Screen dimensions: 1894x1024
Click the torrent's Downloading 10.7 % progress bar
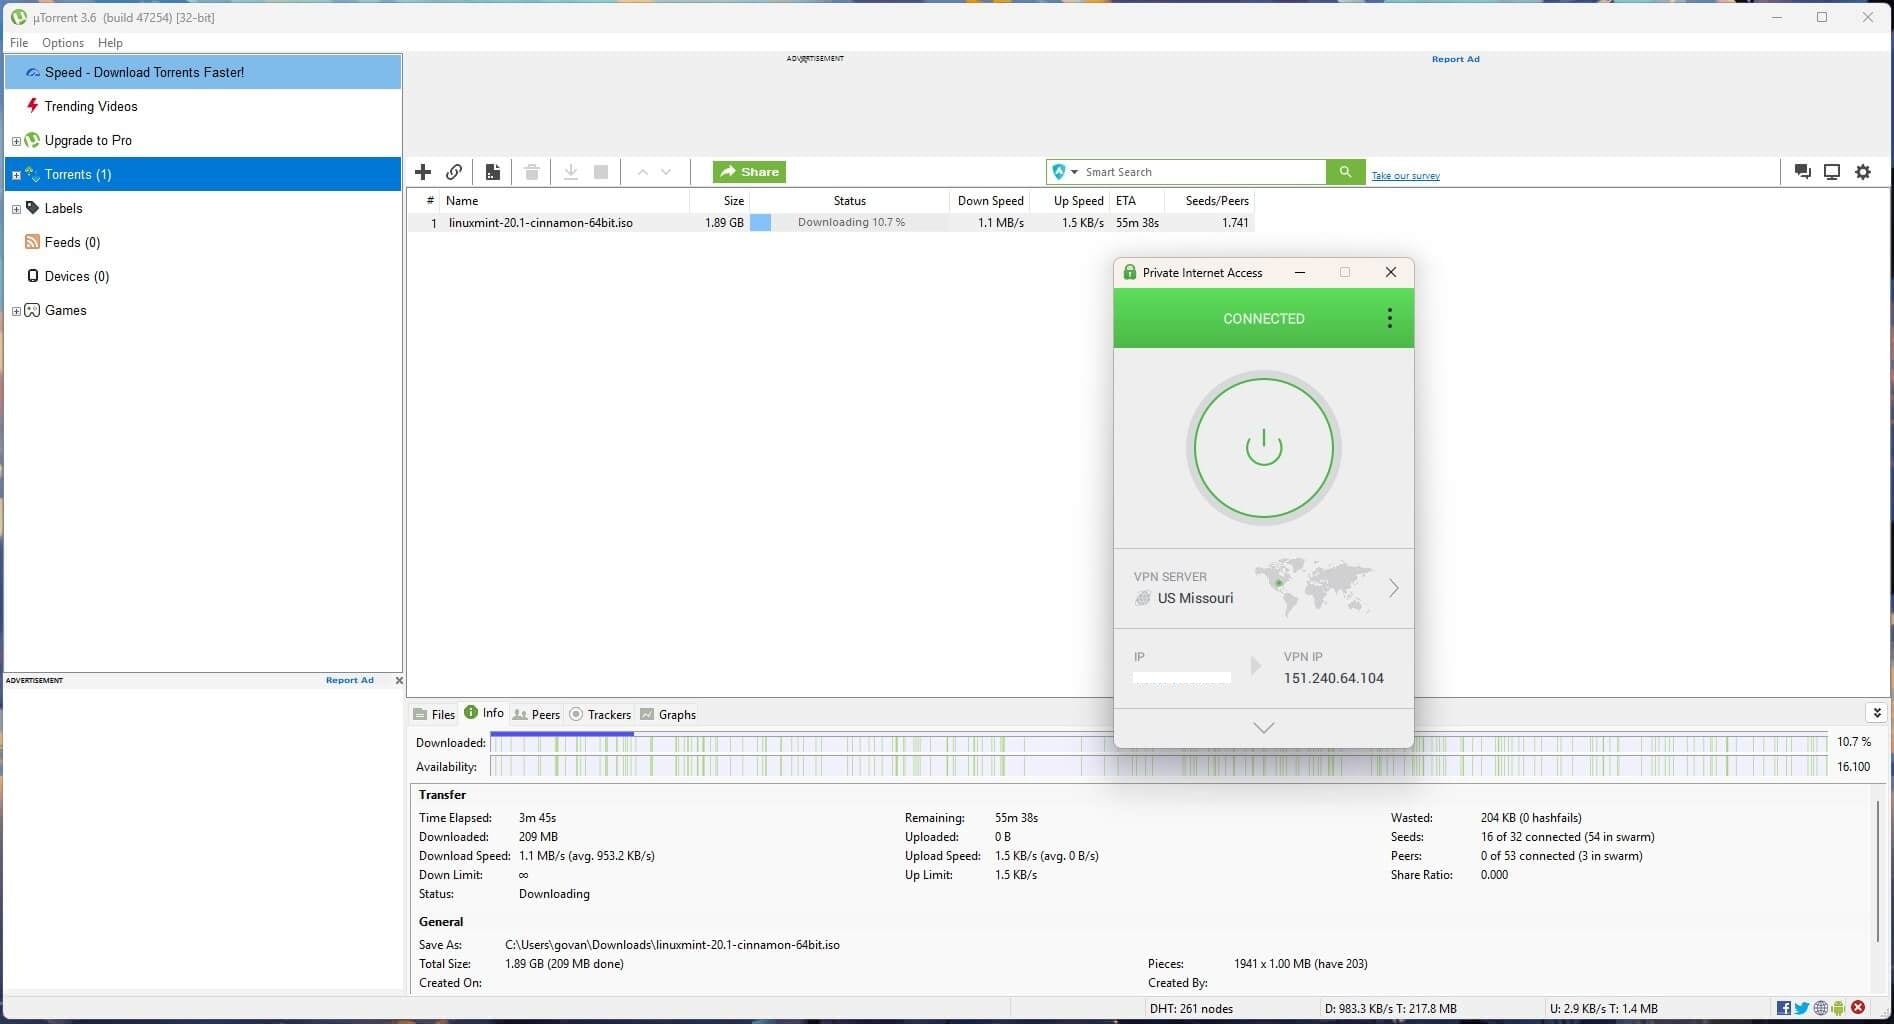[851, 223]
